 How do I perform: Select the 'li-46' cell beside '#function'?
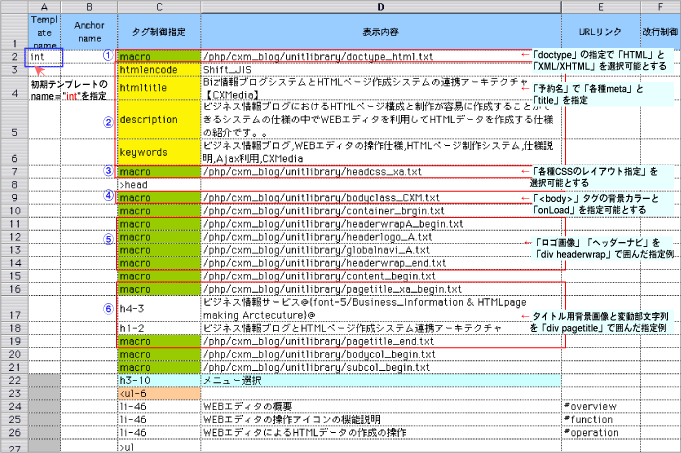tap(159, 419)
